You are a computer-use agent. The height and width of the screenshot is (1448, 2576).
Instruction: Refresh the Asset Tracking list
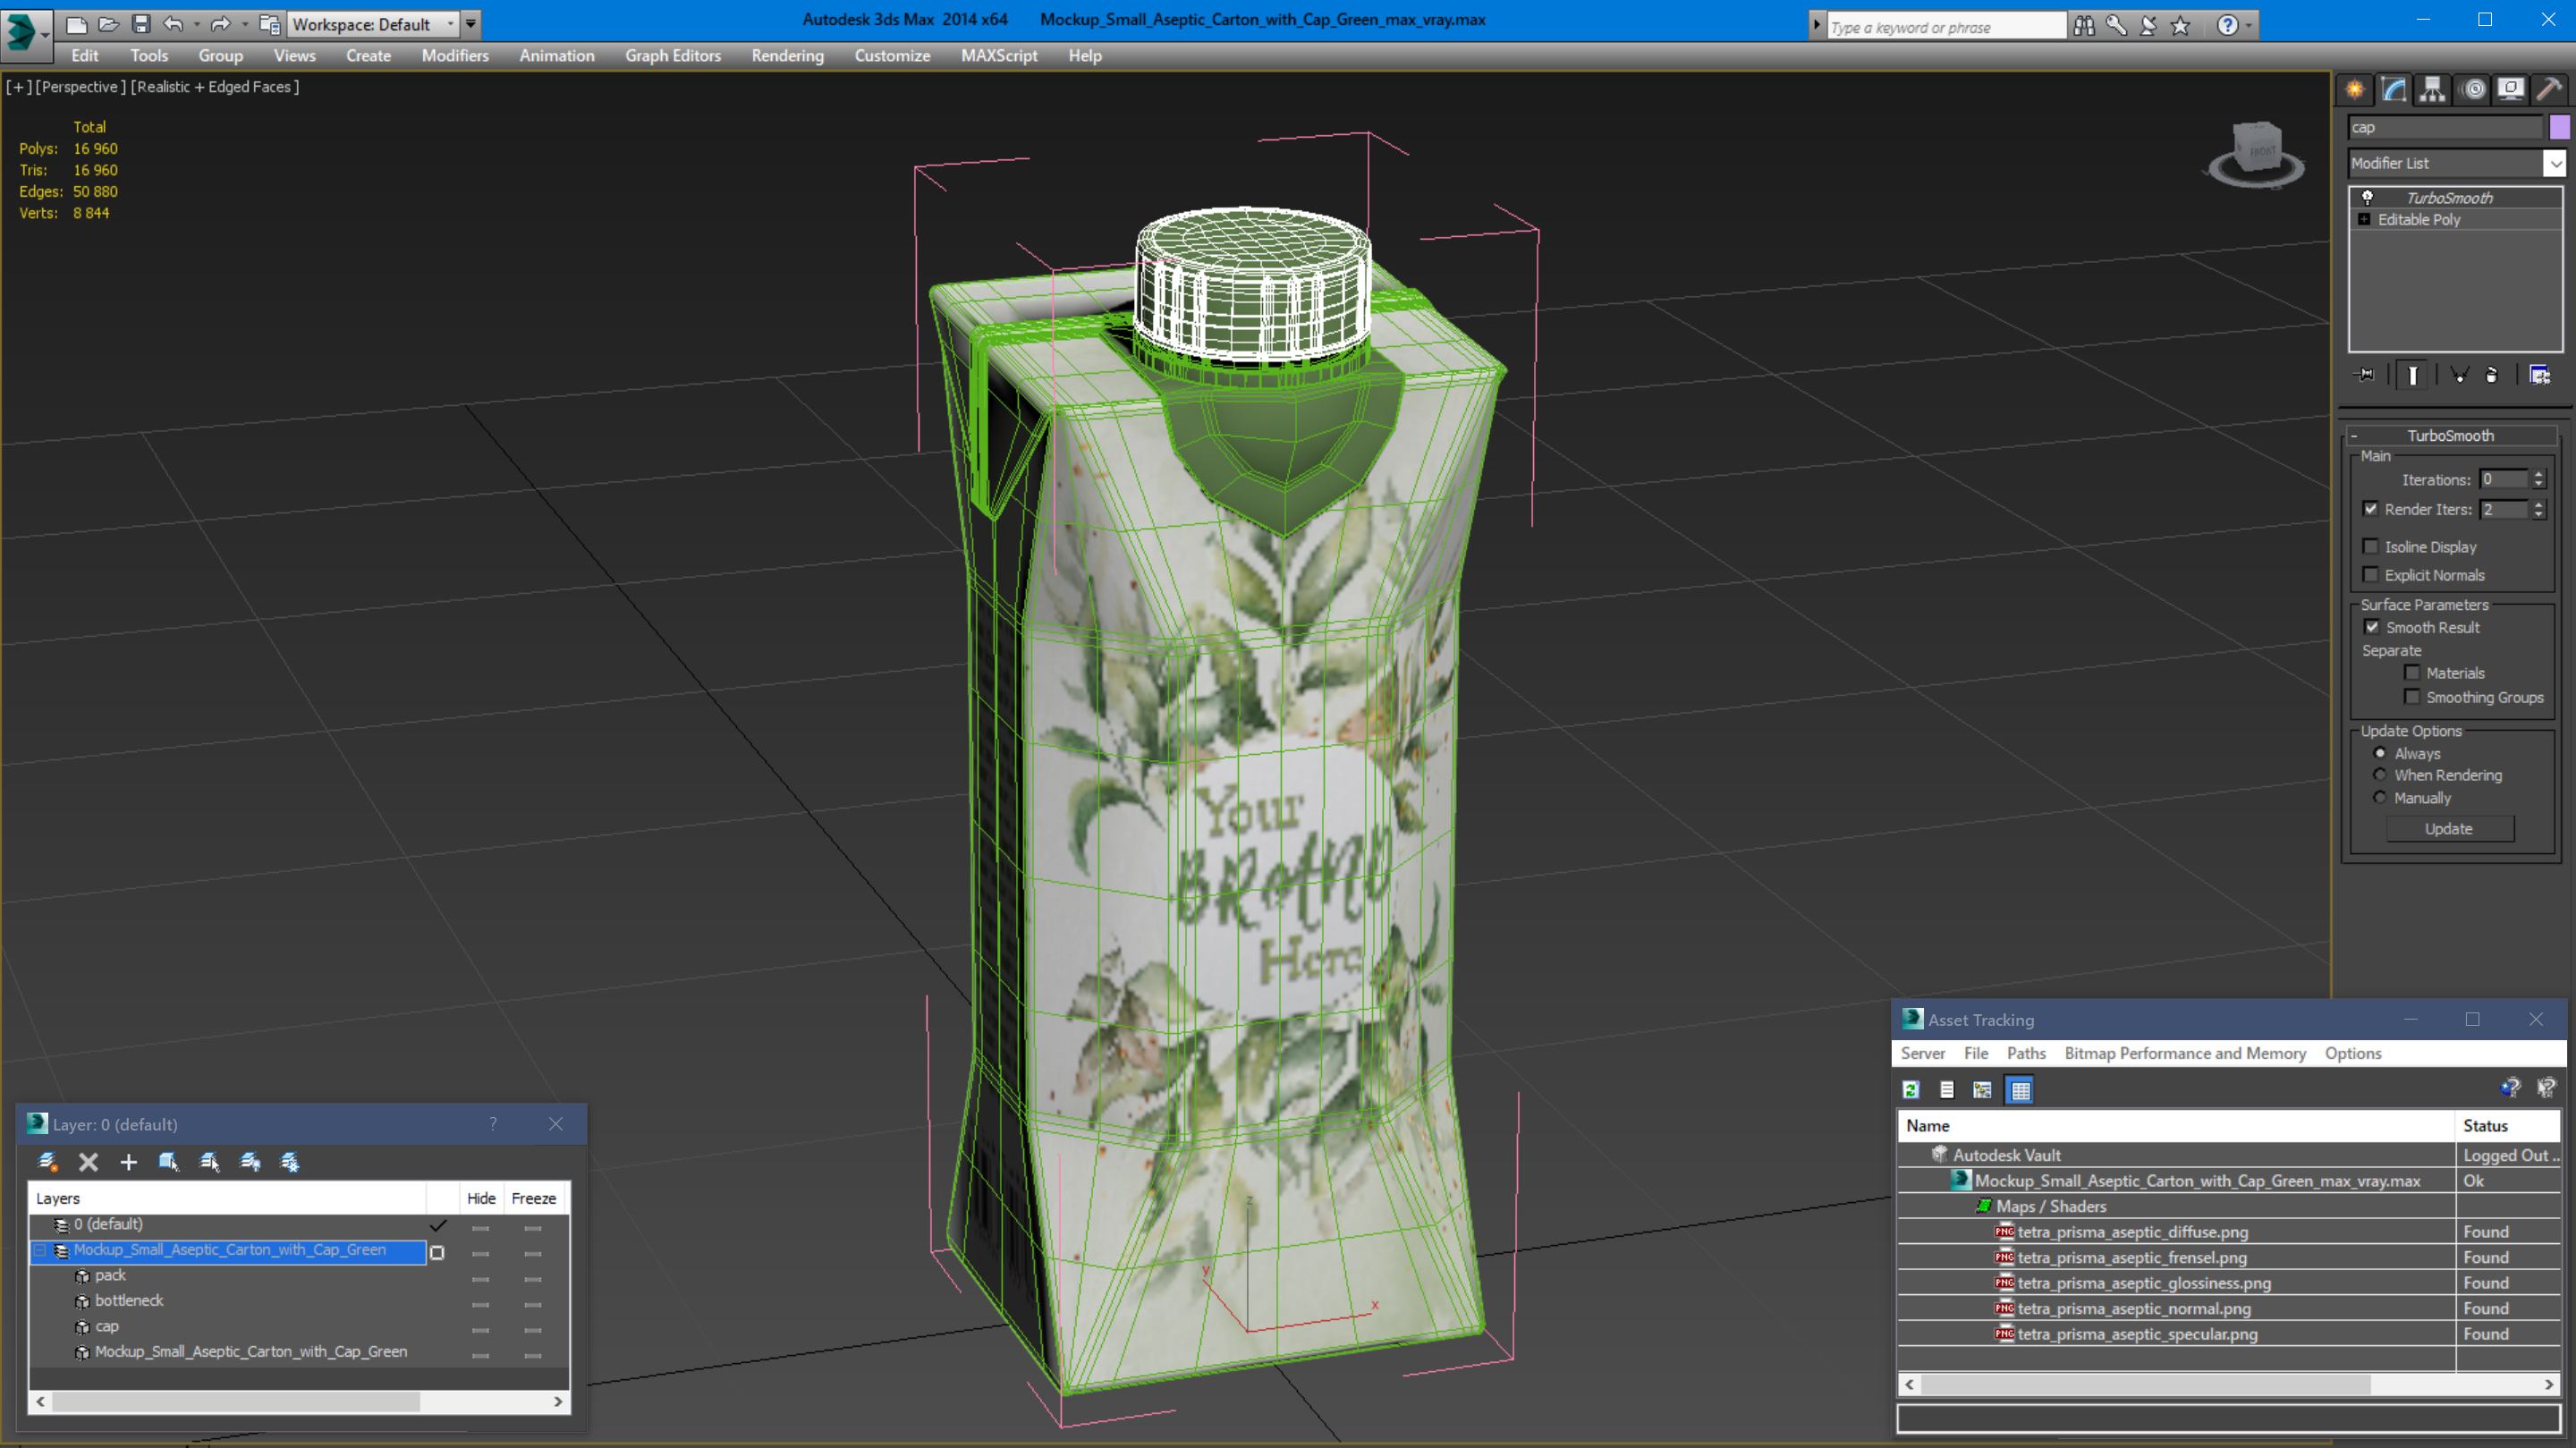point(1911,1090)
